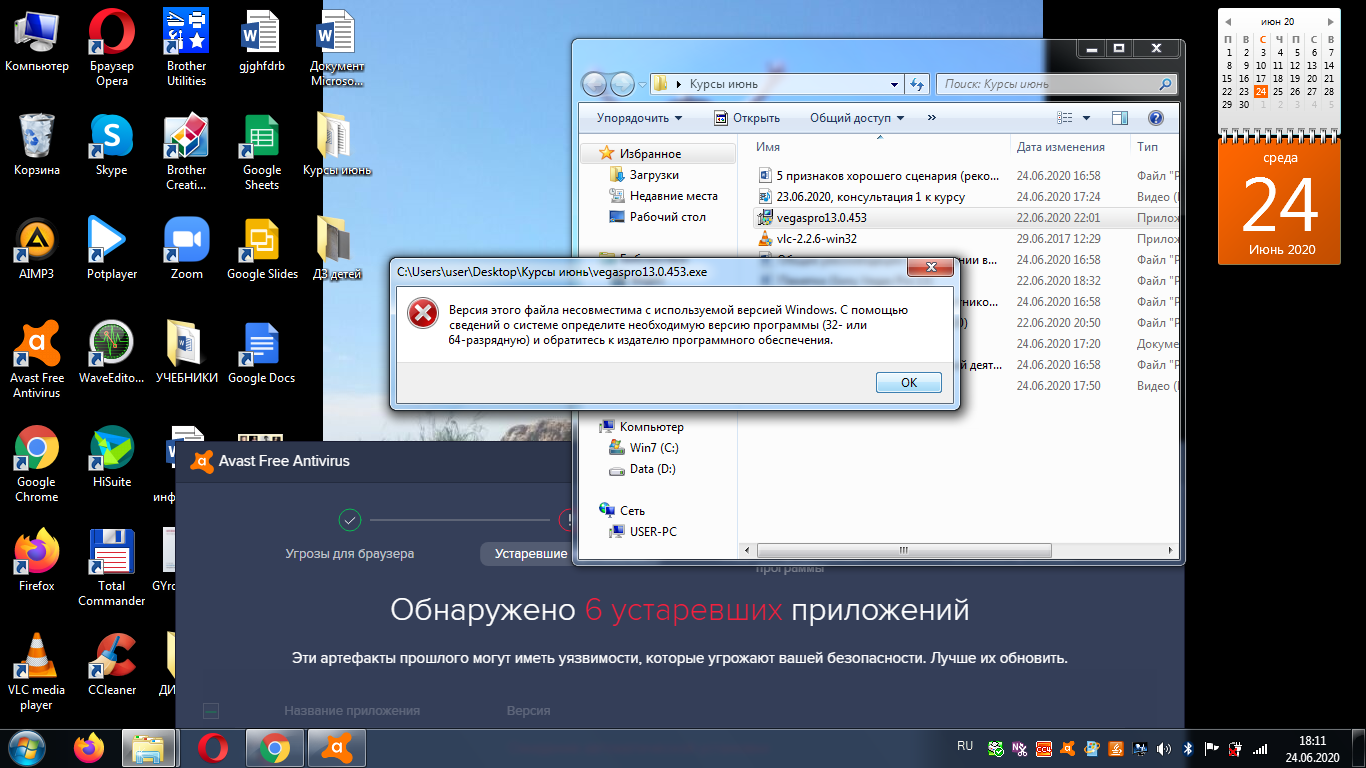Select Компьютер in the navigation pane
1366x768 pixels.
tap(651, 427)
